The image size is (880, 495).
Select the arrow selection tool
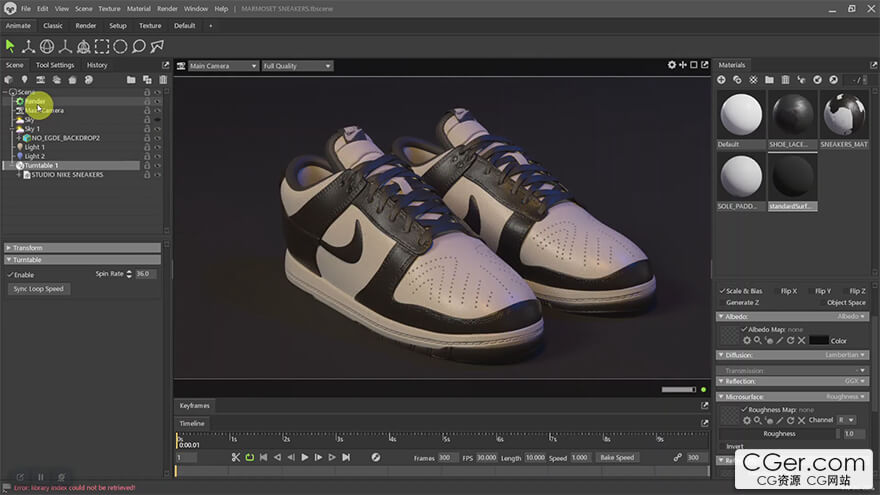[x=10, y=46]
